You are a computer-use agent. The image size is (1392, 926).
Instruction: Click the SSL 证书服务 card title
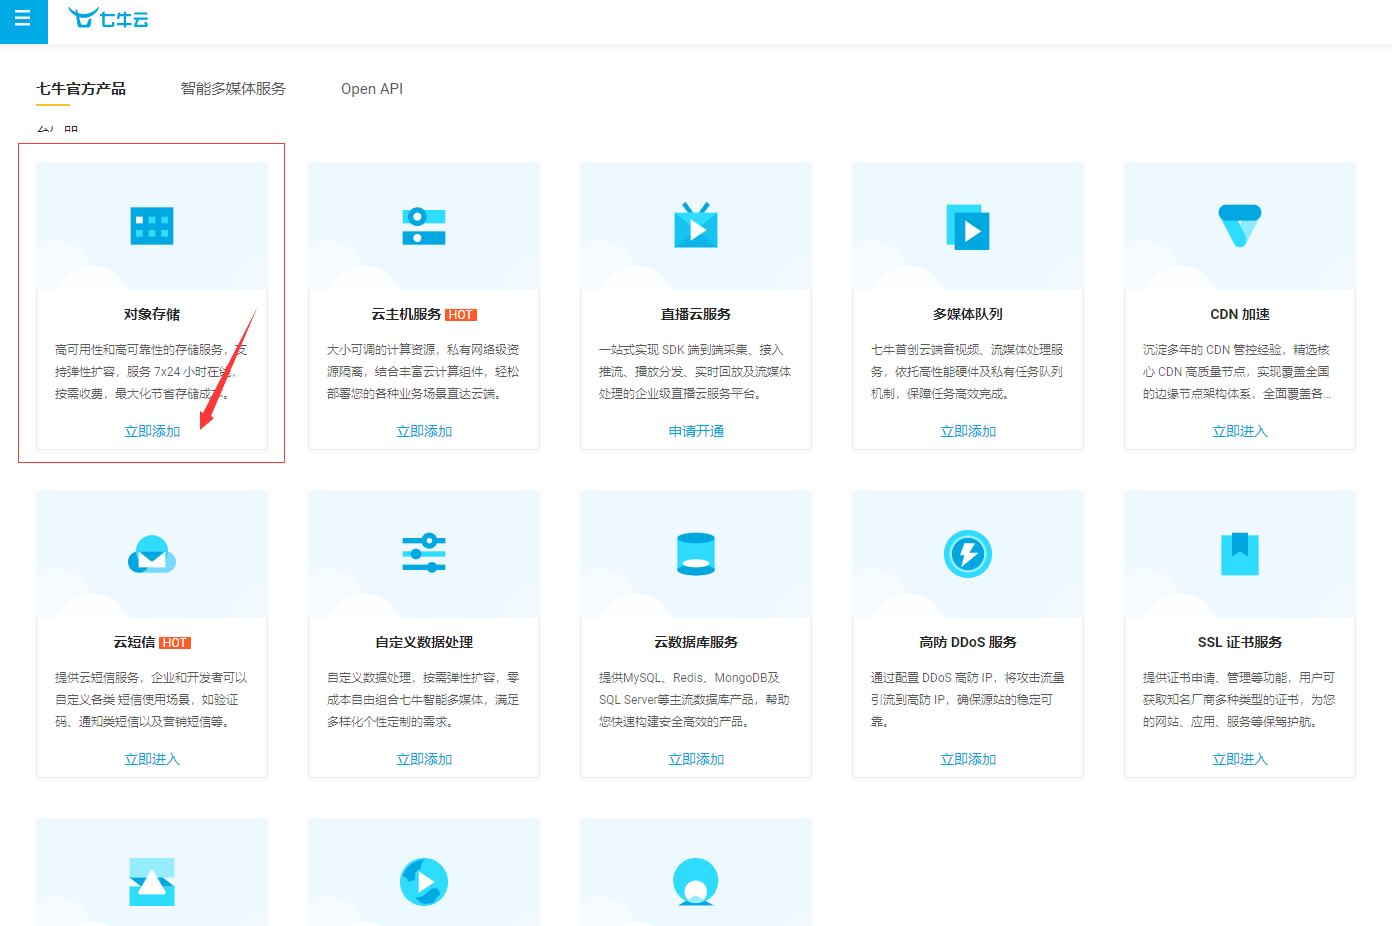(x=1240, y=642)
